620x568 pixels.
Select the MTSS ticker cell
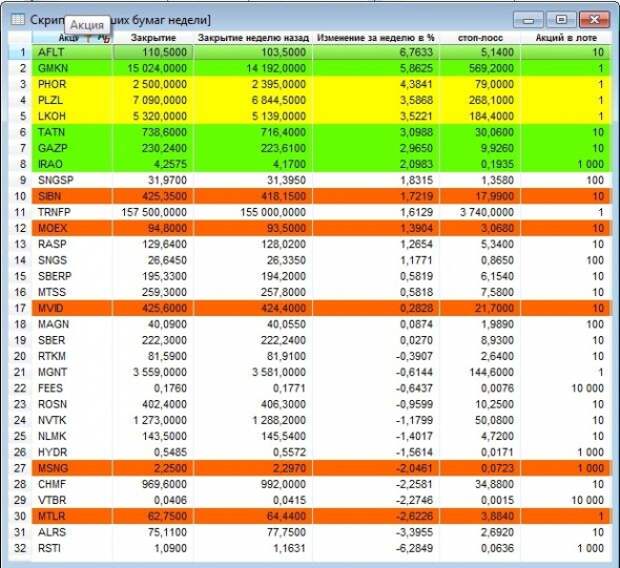point(72,292)
